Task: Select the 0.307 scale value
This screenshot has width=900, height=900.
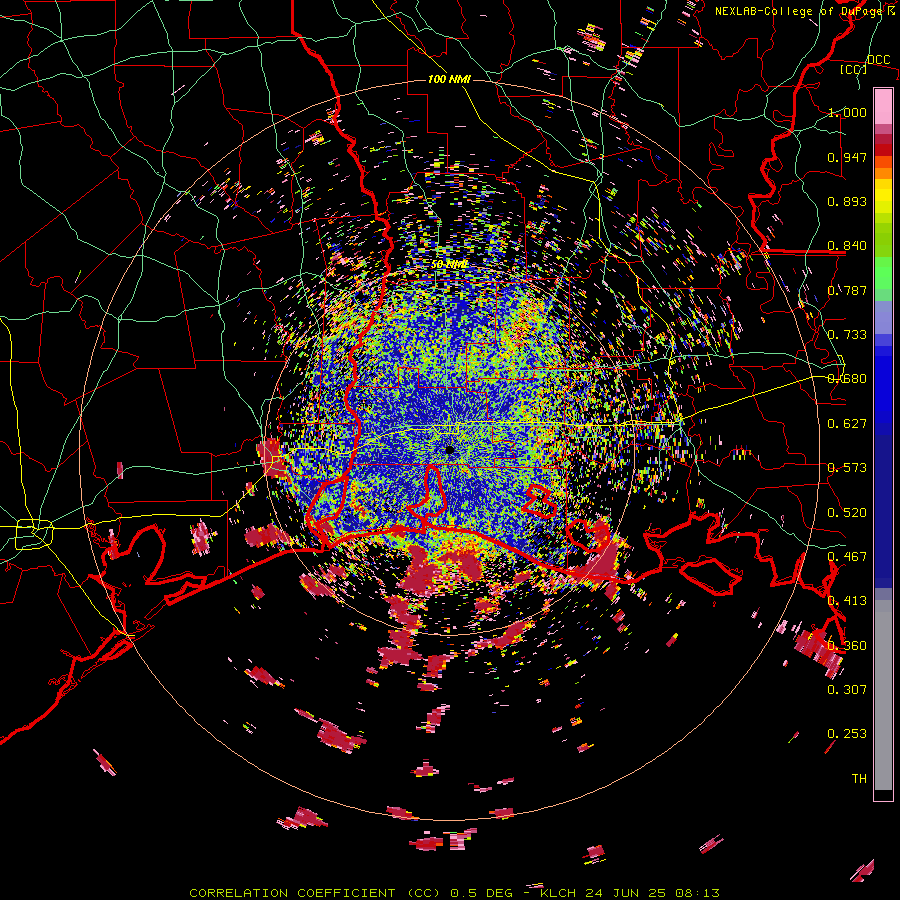Action: [847, 690]
